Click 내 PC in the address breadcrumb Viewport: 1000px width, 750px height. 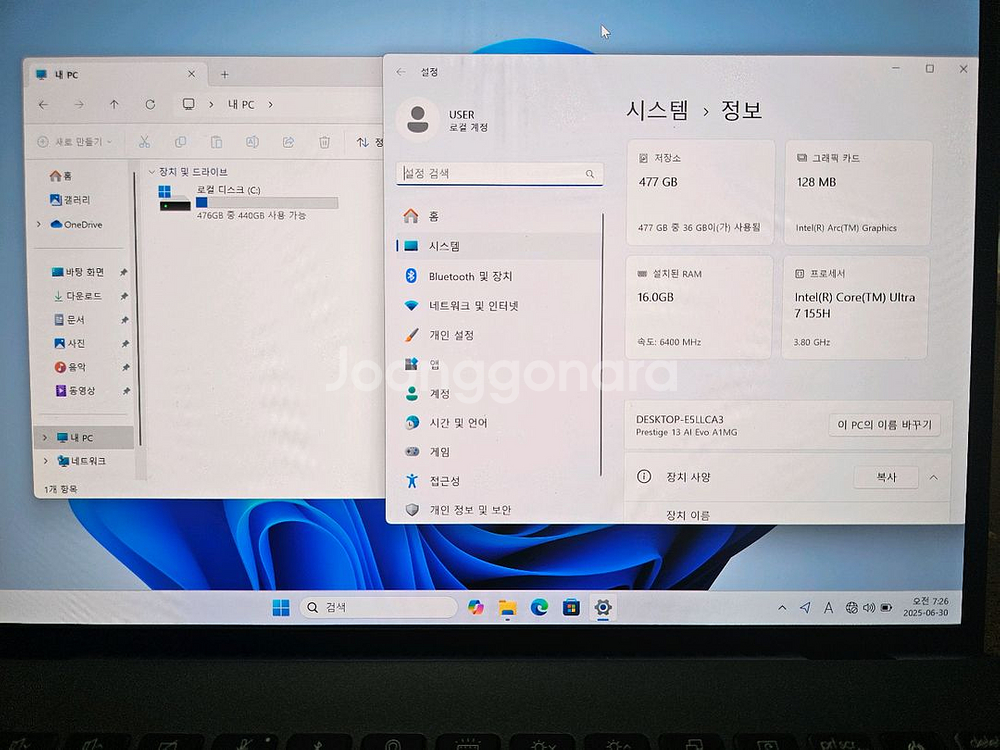click(241, 105)
